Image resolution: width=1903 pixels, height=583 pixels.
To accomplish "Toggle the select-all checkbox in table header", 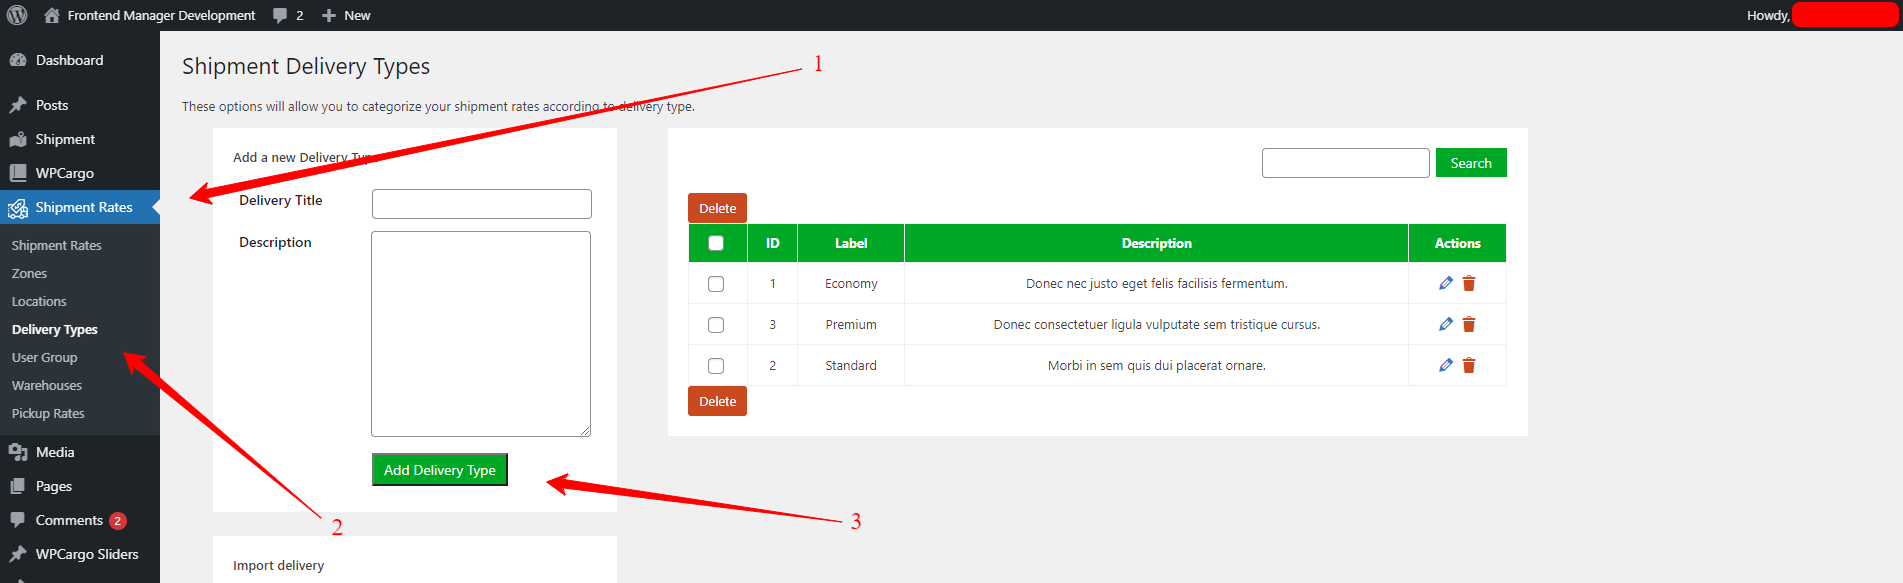I will click(716, 243).
